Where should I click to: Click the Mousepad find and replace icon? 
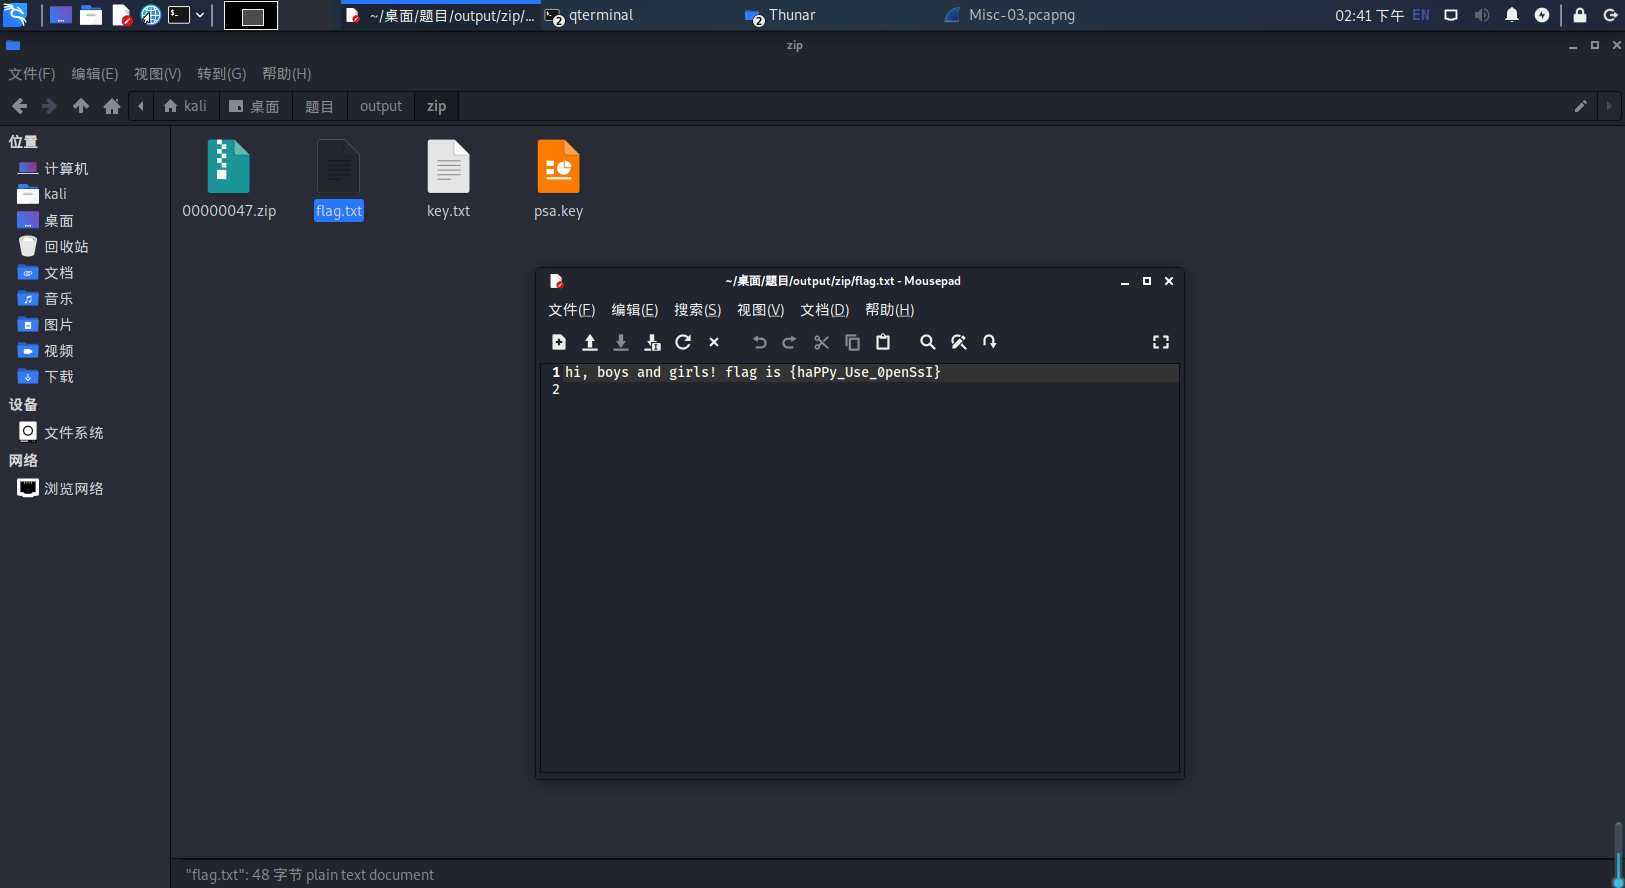[959, 342]
